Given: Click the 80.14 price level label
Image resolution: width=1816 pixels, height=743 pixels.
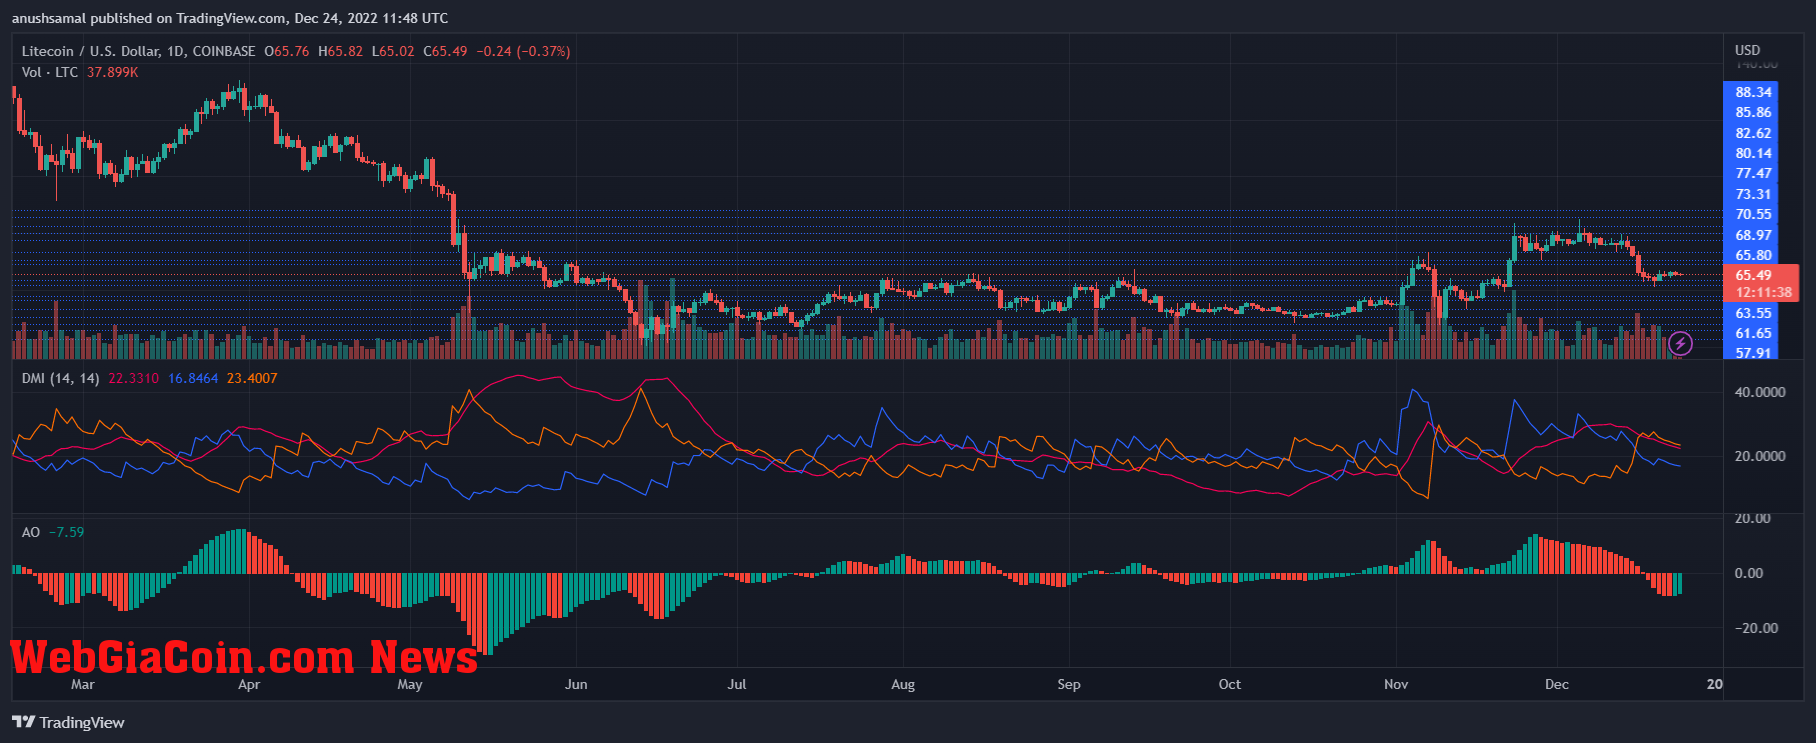Looking at the screenshot, I should point(1753,153).
